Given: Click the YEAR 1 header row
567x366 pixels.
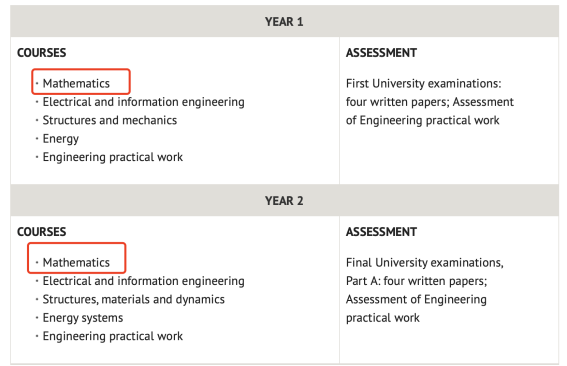Looking at the screenshot, I should click(x=284, y=21).
